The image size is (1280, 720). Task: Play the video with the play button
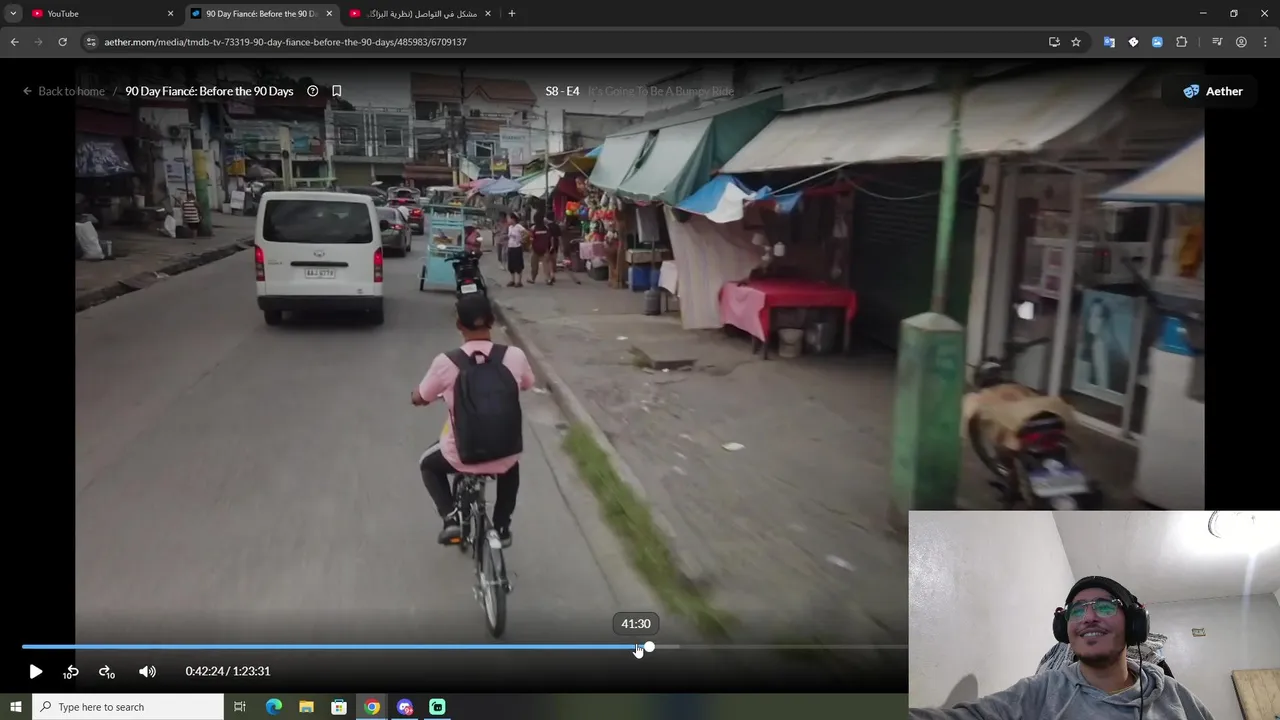click(x=35, y=672)
